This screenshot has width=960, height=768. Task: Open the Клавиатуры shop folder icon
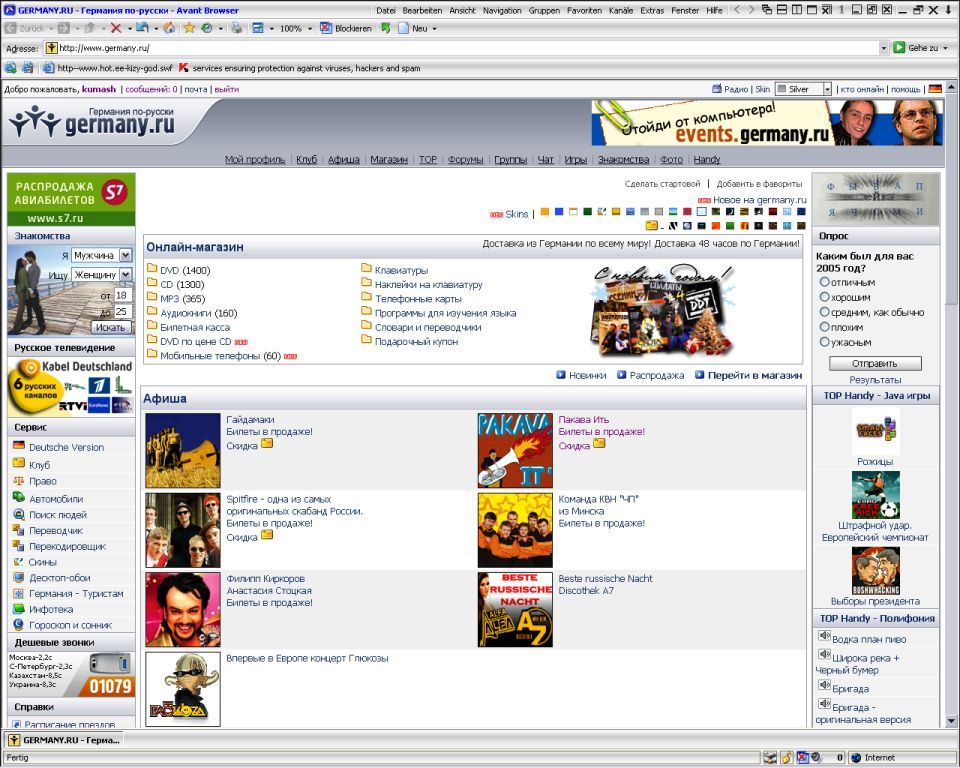367,268
